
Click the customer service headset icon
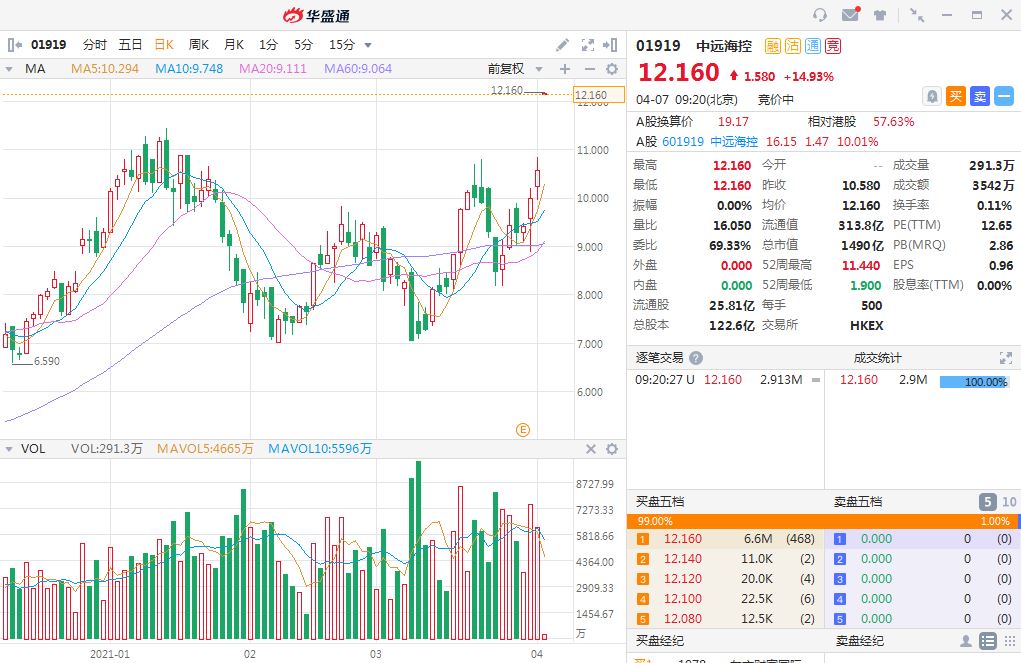[820, 15]
